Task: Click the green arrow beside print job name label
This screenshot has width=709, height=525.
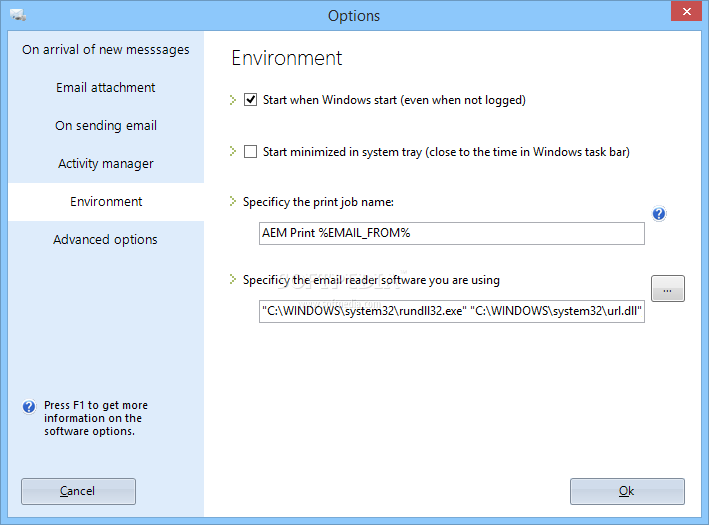Action: pyautogui.click(x=232, y=201)
